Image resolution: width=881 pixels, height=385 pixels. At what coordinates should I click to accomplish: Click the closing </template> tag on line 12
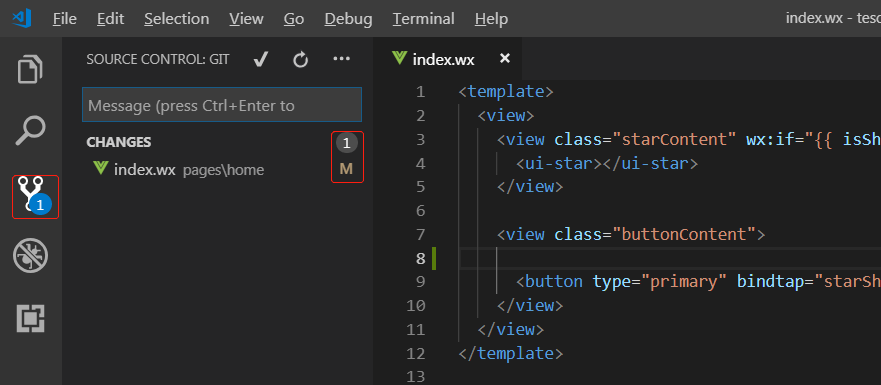511,354
